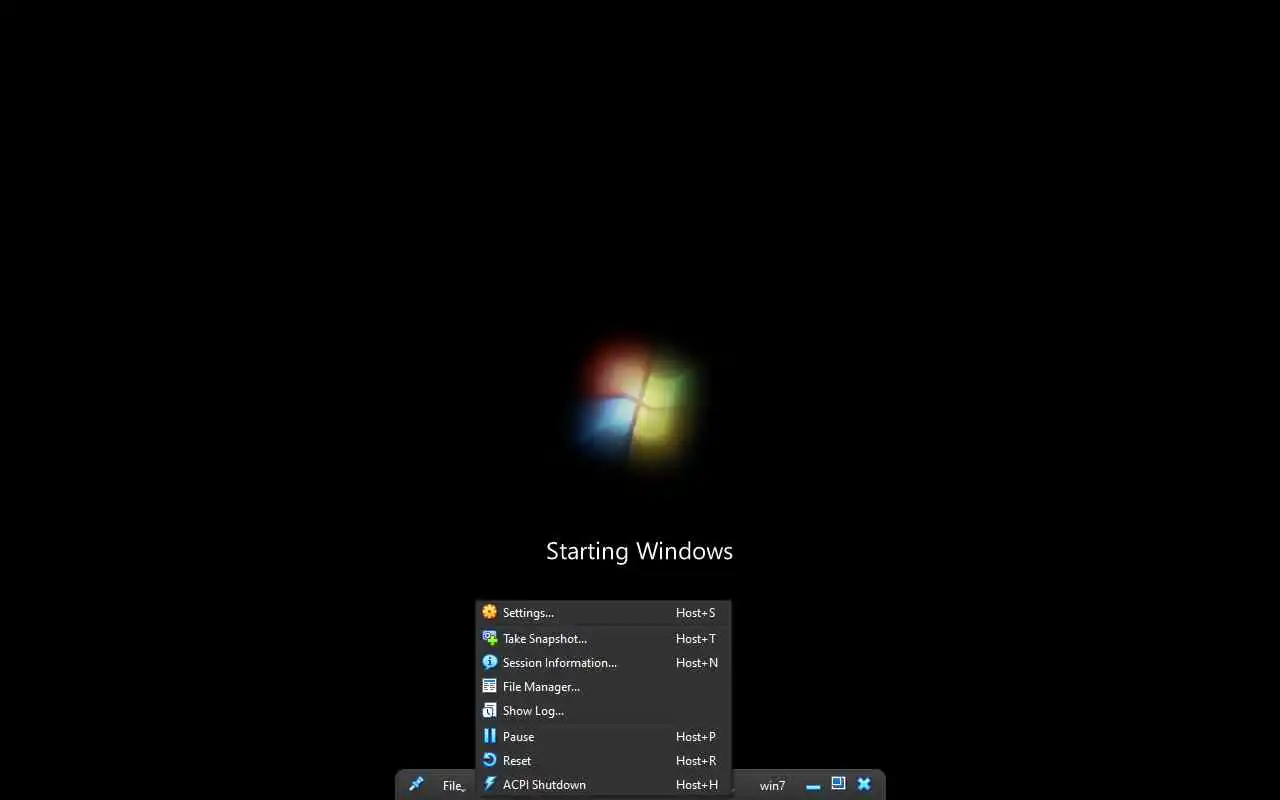The image size is (1280, 800).
Task: Select Session Information menu entry
Action: pos(603,663)
